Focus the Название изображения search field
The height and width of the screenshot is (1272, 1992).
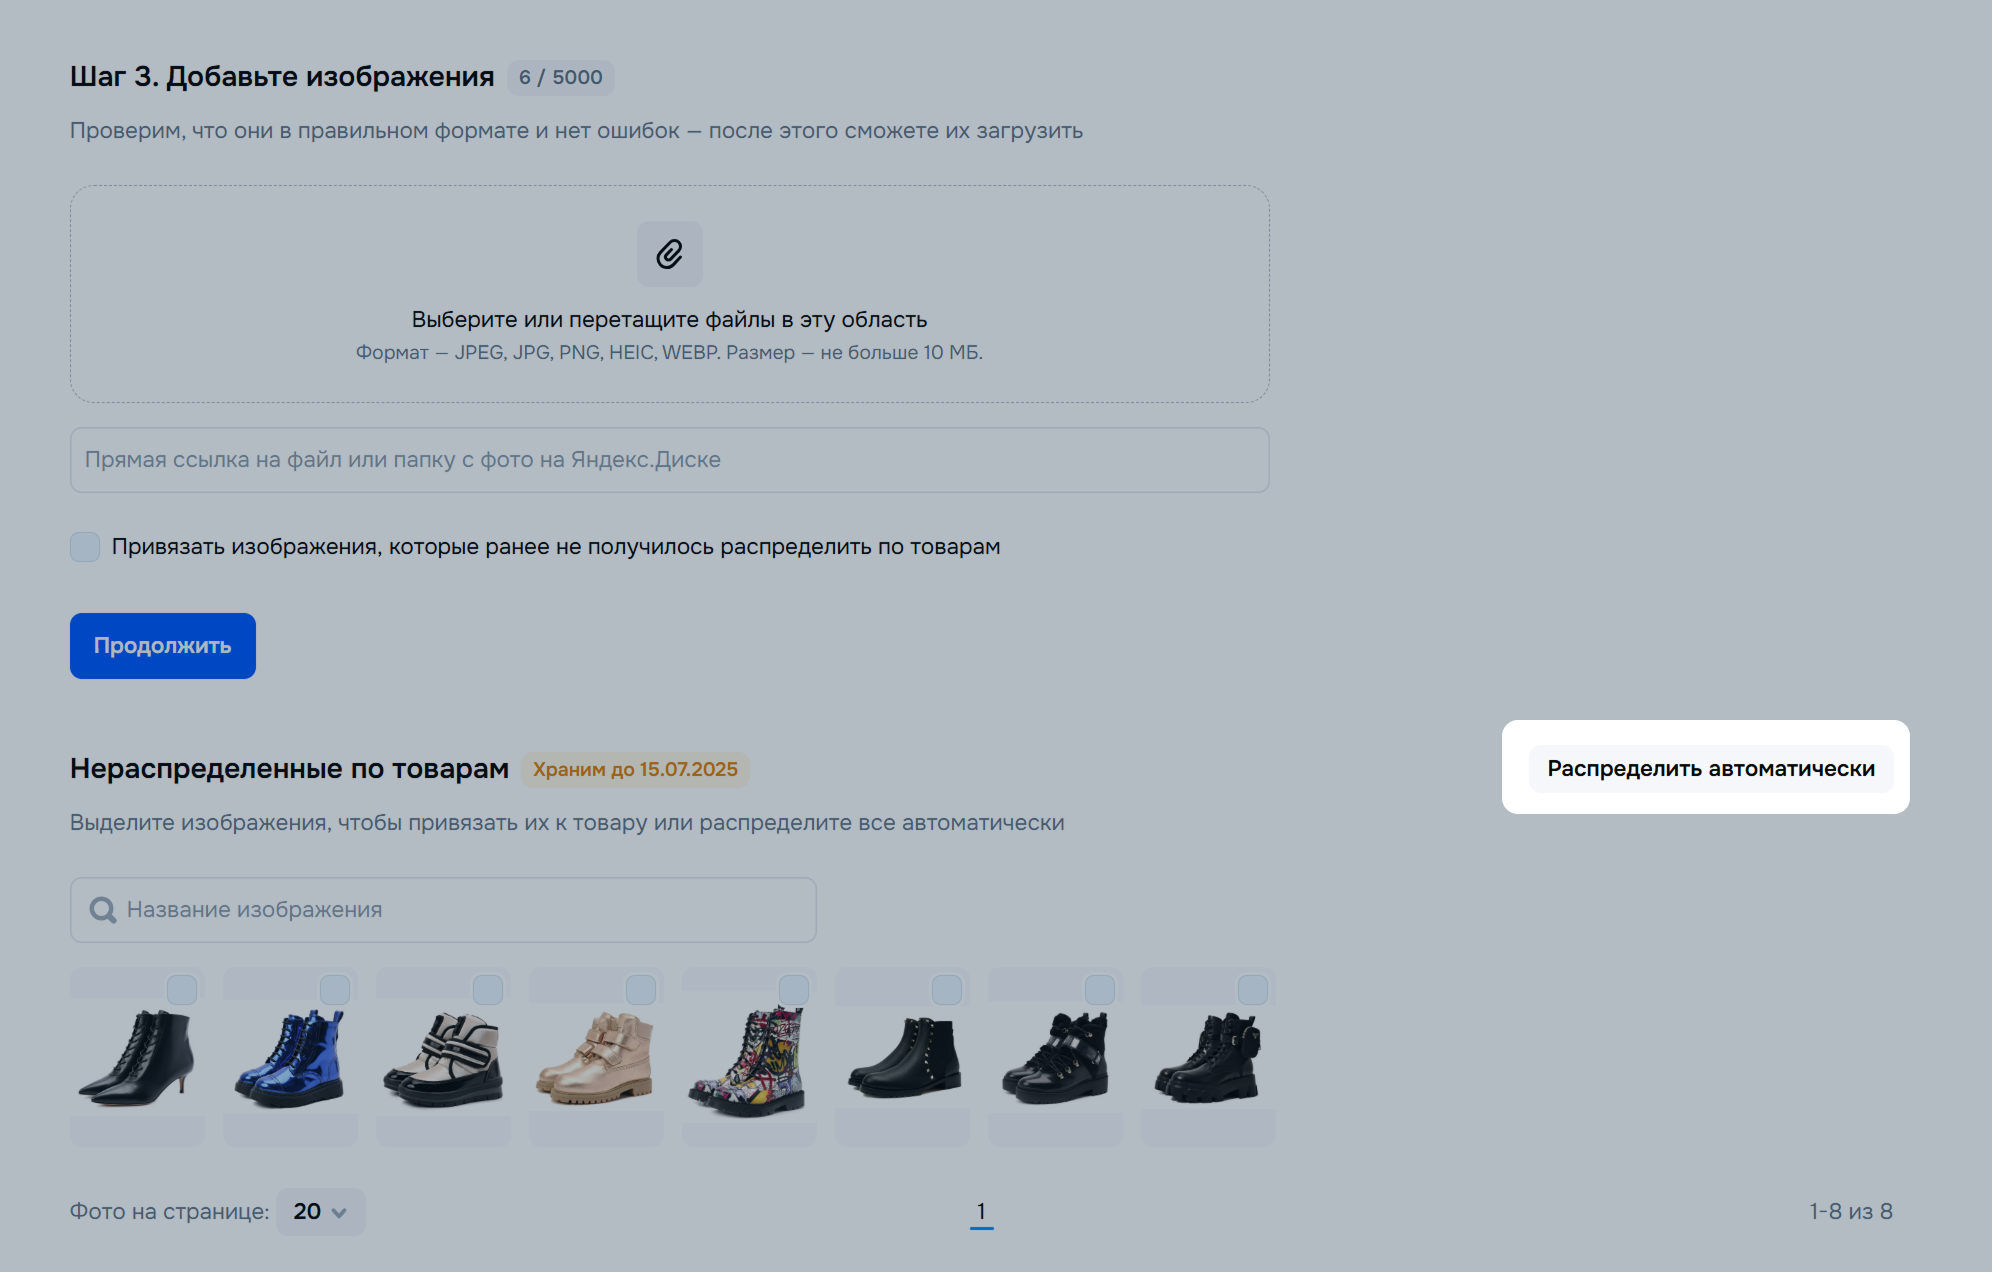coord(443,910)
